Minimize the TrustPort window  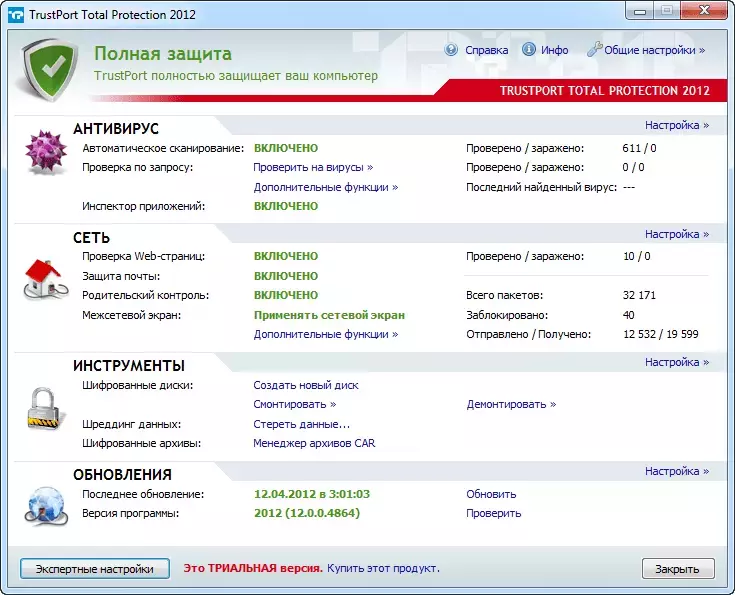tap(640, 11)
